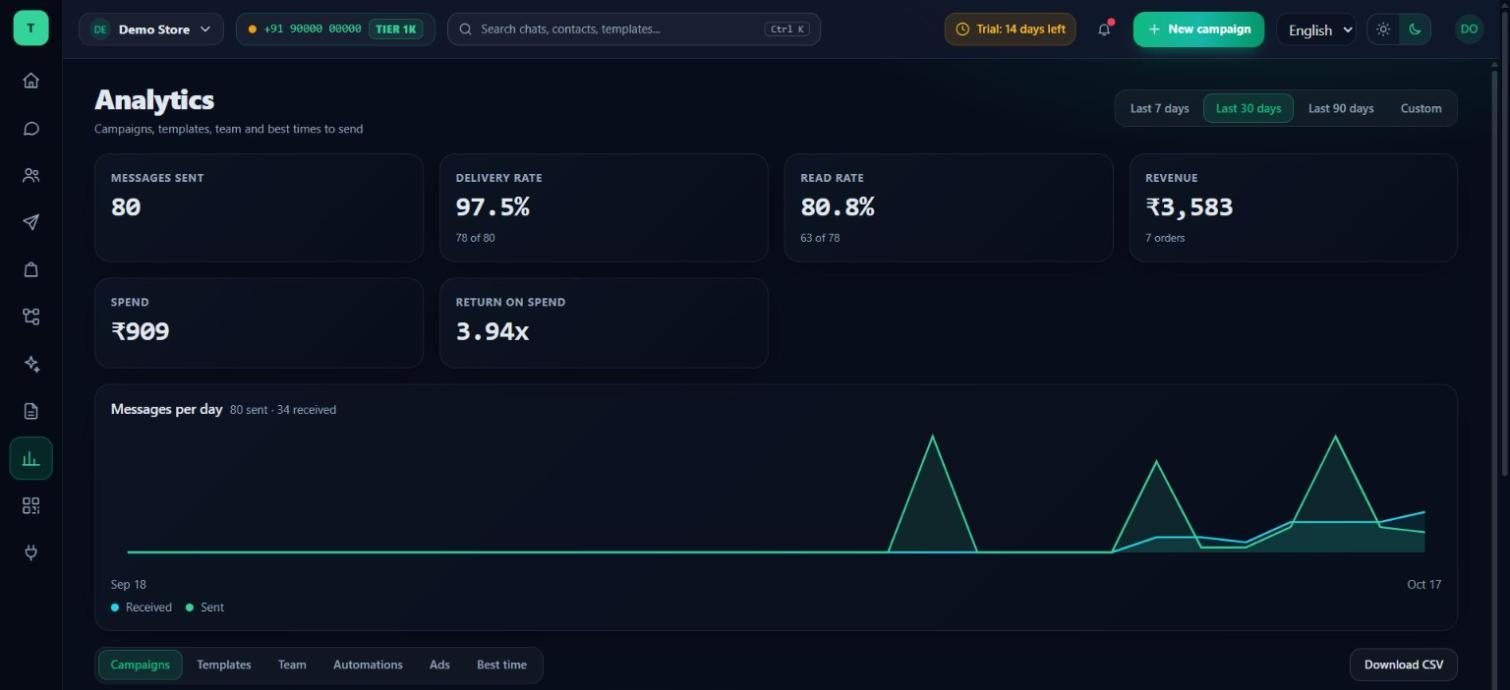Image resolution: width=1510 pixels, height=690 pixels.
Task: Open the shopping bag icon in sidebar
Action: 31,269
